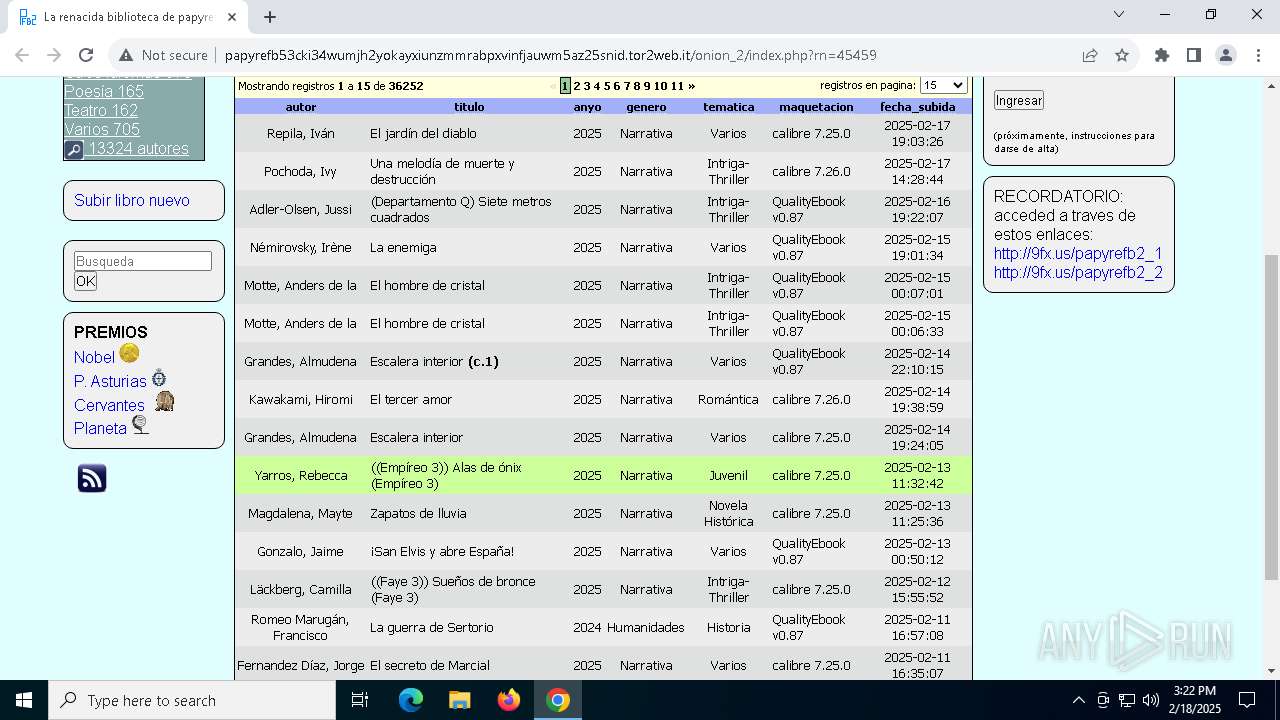The width and height of the screenshot is (1280, 720).
Task: Select title La guerra de Sertorio
Action: 432,627
